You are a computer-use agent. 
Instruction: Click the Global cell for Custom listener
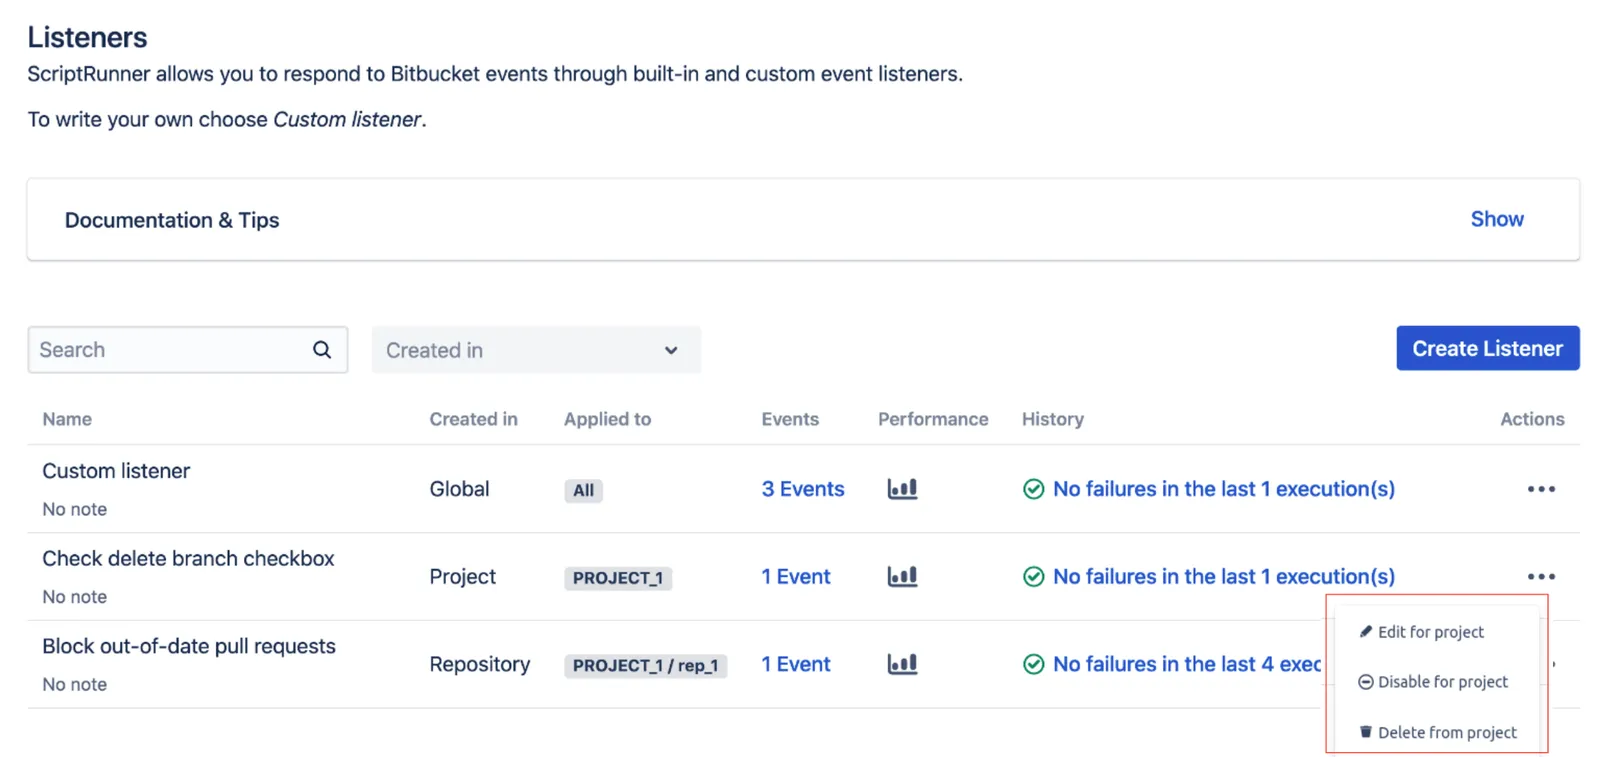[x=459, y=489]
